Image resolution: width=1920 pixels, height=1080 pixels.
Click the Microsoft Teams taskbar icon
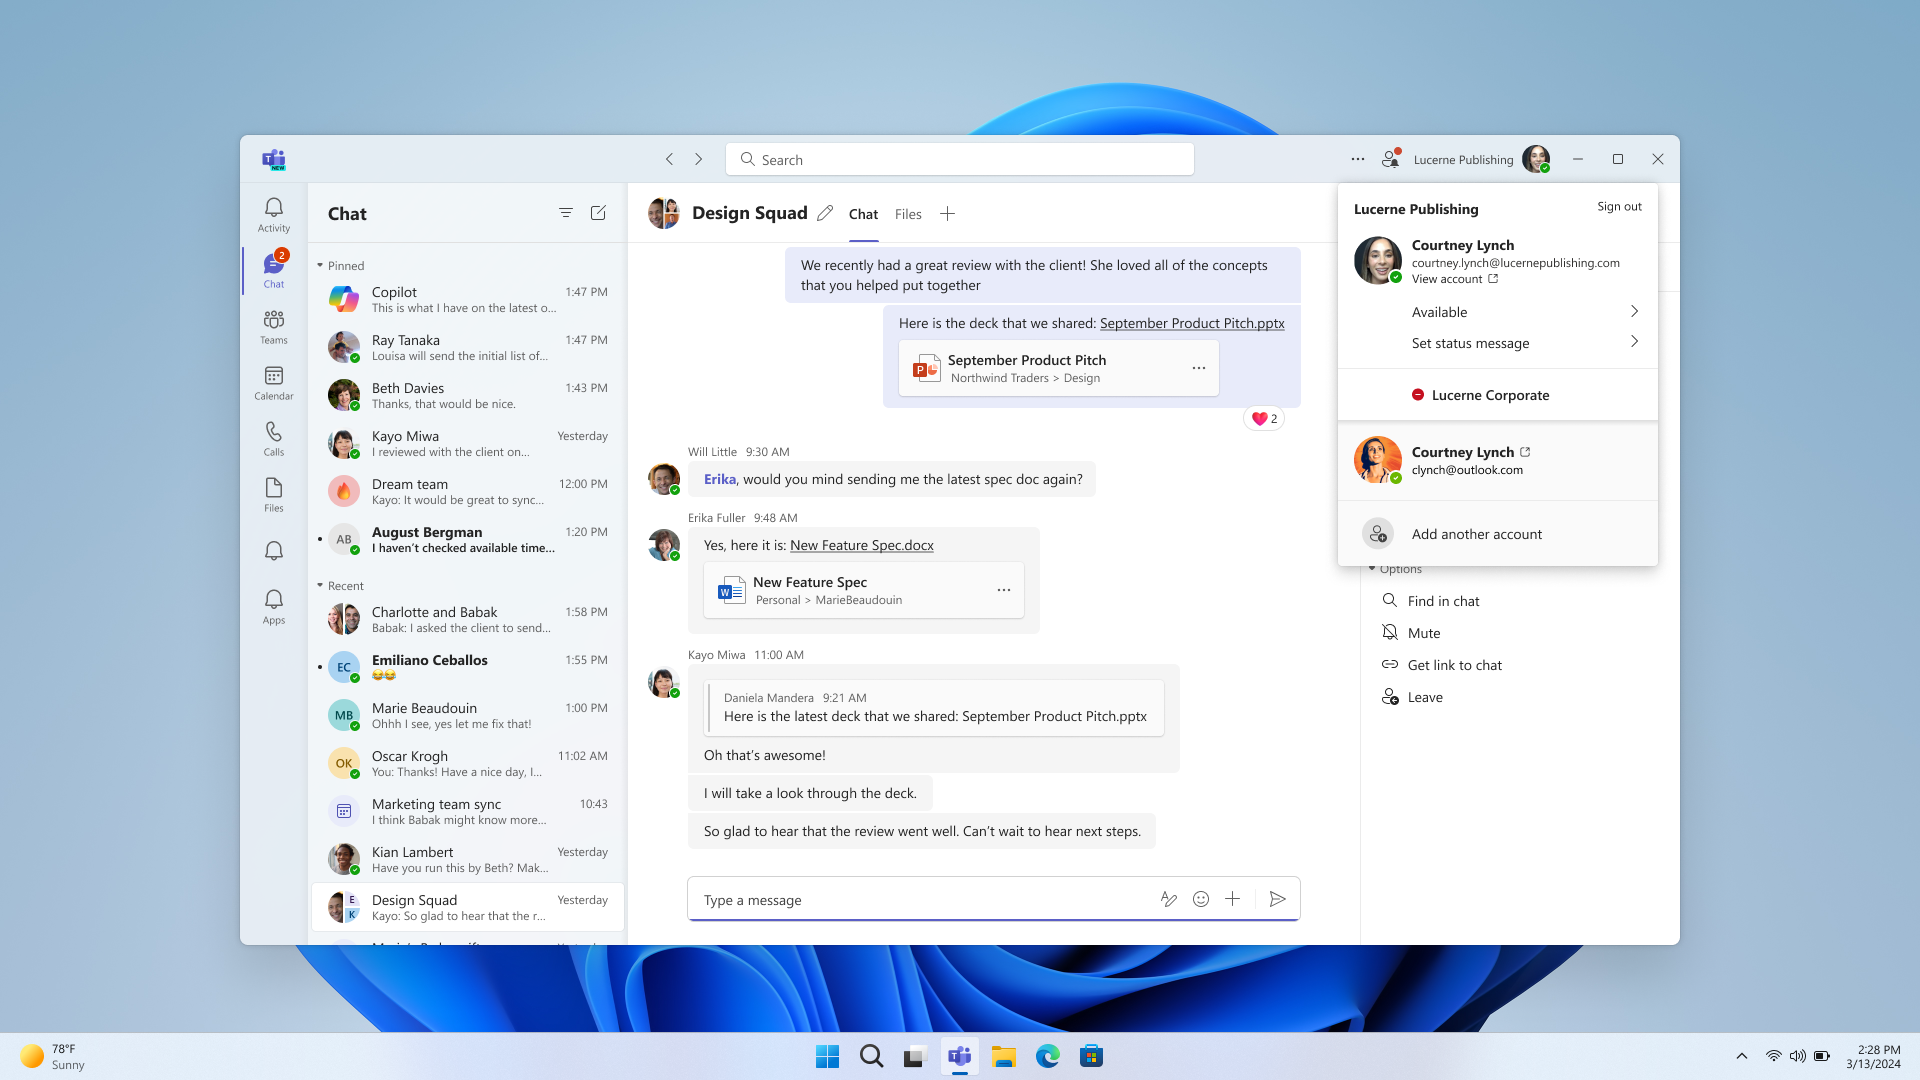(x=959, y=1055)
